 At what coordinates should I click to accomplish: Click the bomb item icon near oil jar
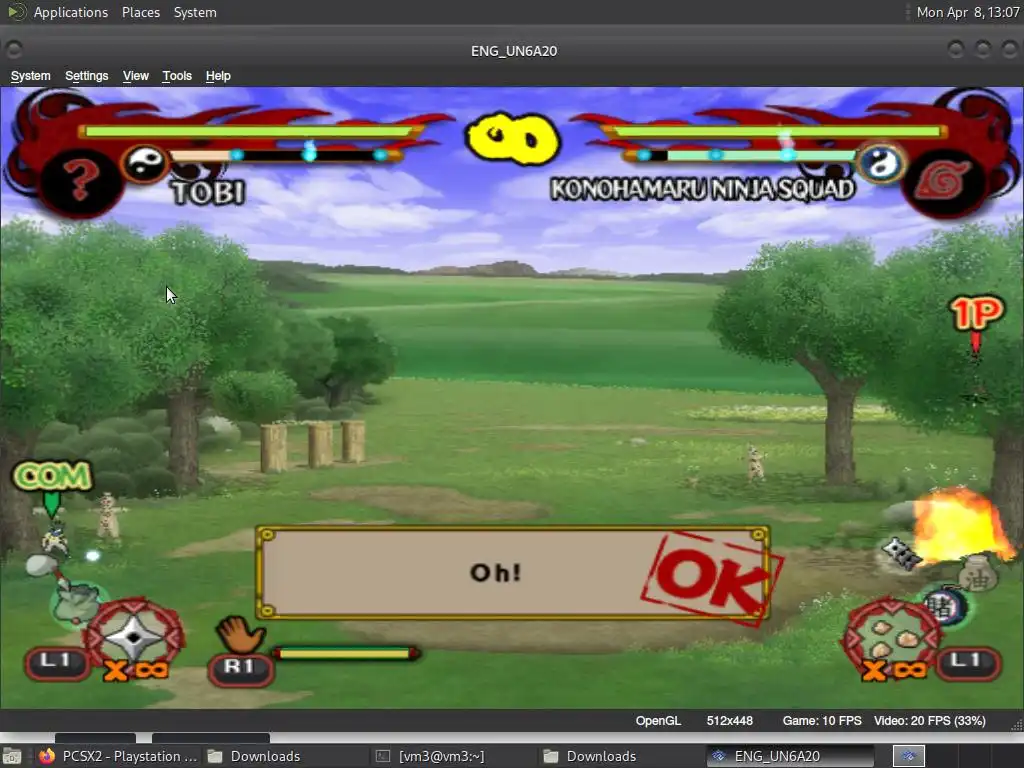tap(946, 605)
